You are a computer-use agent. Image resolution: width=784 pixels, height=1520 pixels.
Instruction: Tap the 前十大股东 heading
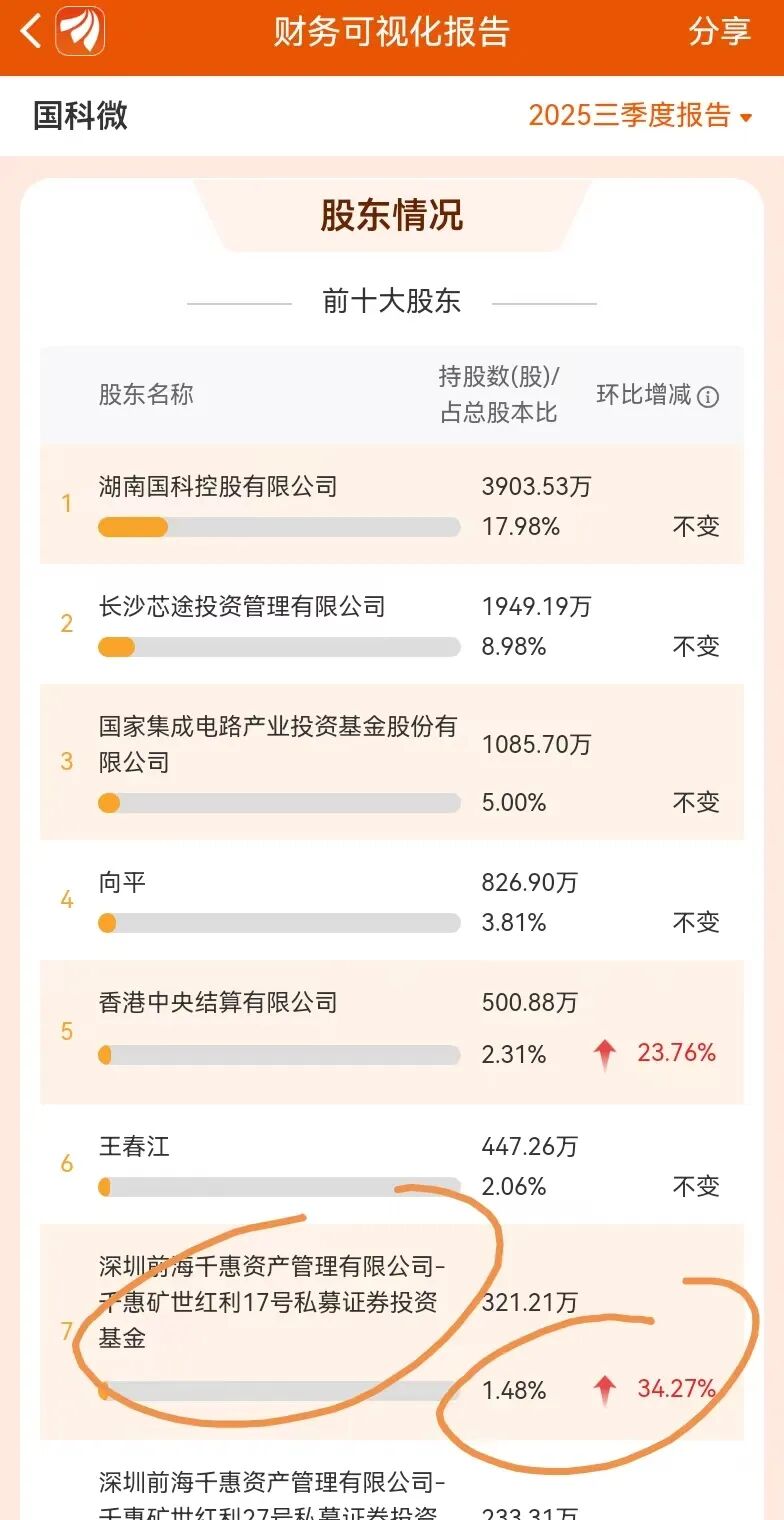[391, 301]
